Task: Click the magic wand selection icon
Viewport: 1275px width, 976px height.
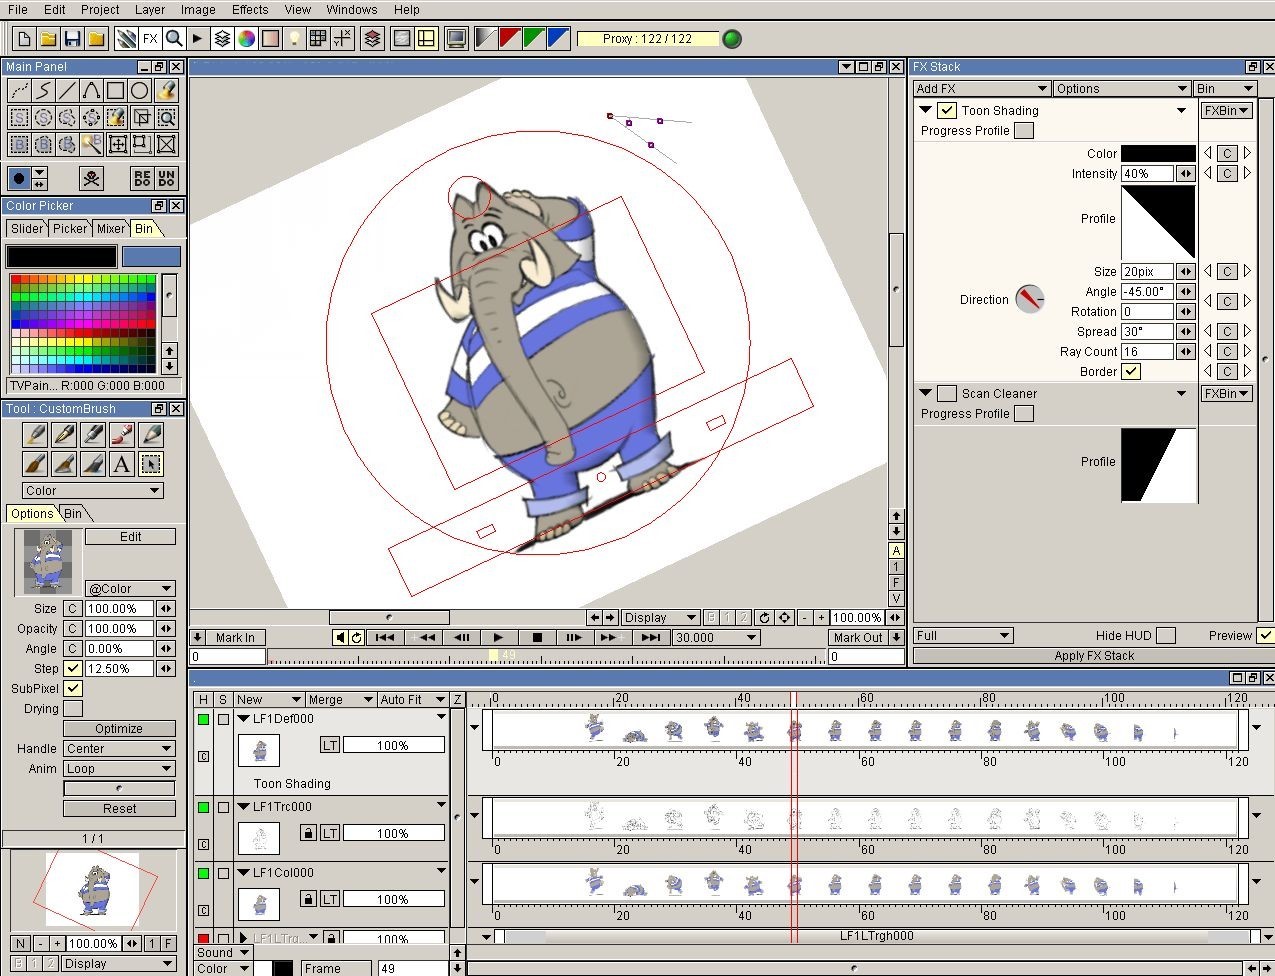Action: click(x=91, y=144)
